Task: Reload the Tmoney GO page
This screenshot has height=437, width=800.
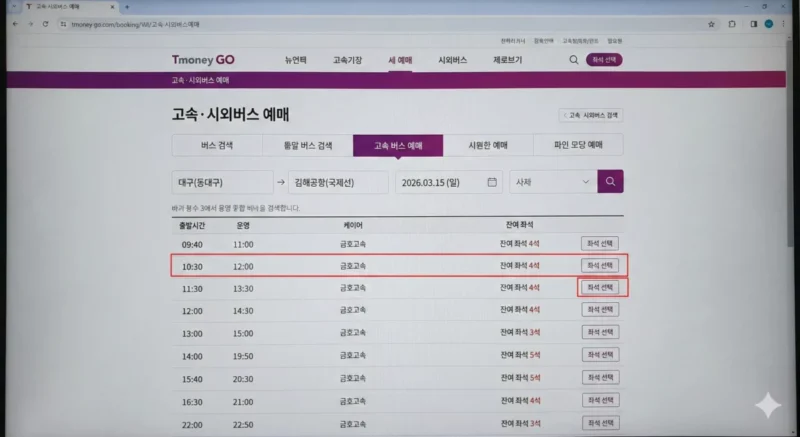Action: point(45,24)
